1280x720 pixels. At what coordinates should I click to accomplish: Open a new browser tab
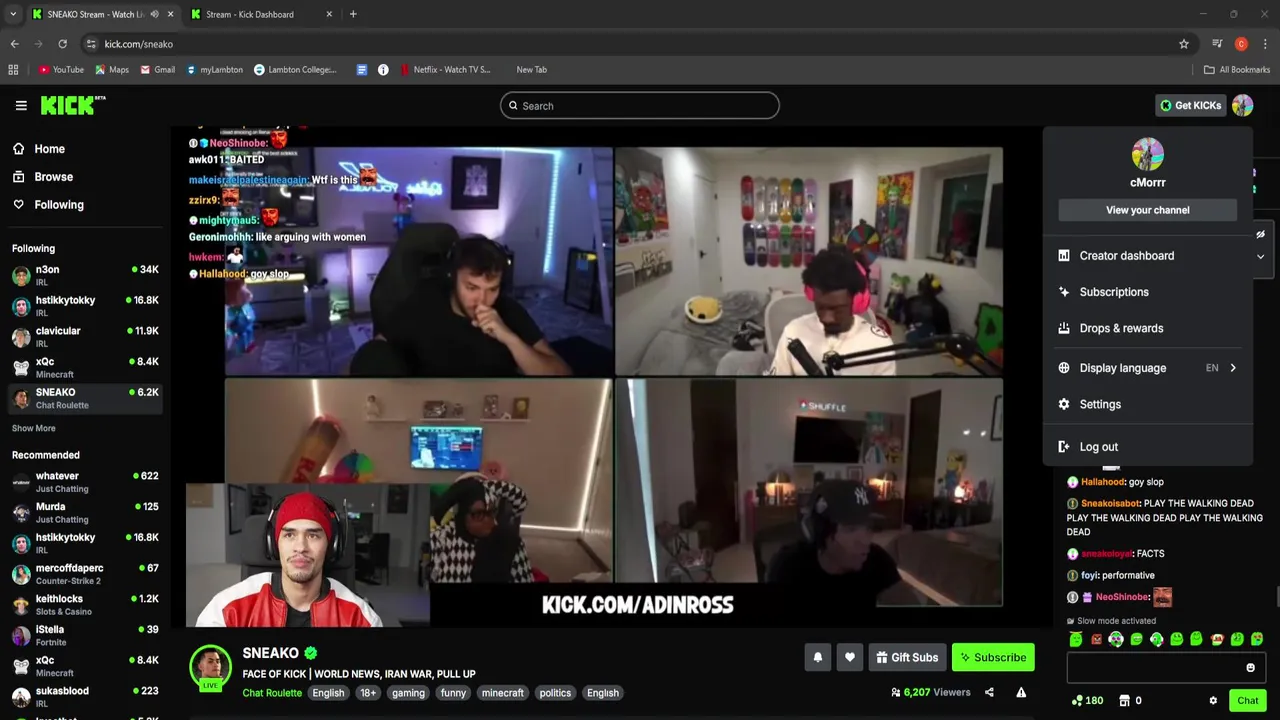(353, 14)
